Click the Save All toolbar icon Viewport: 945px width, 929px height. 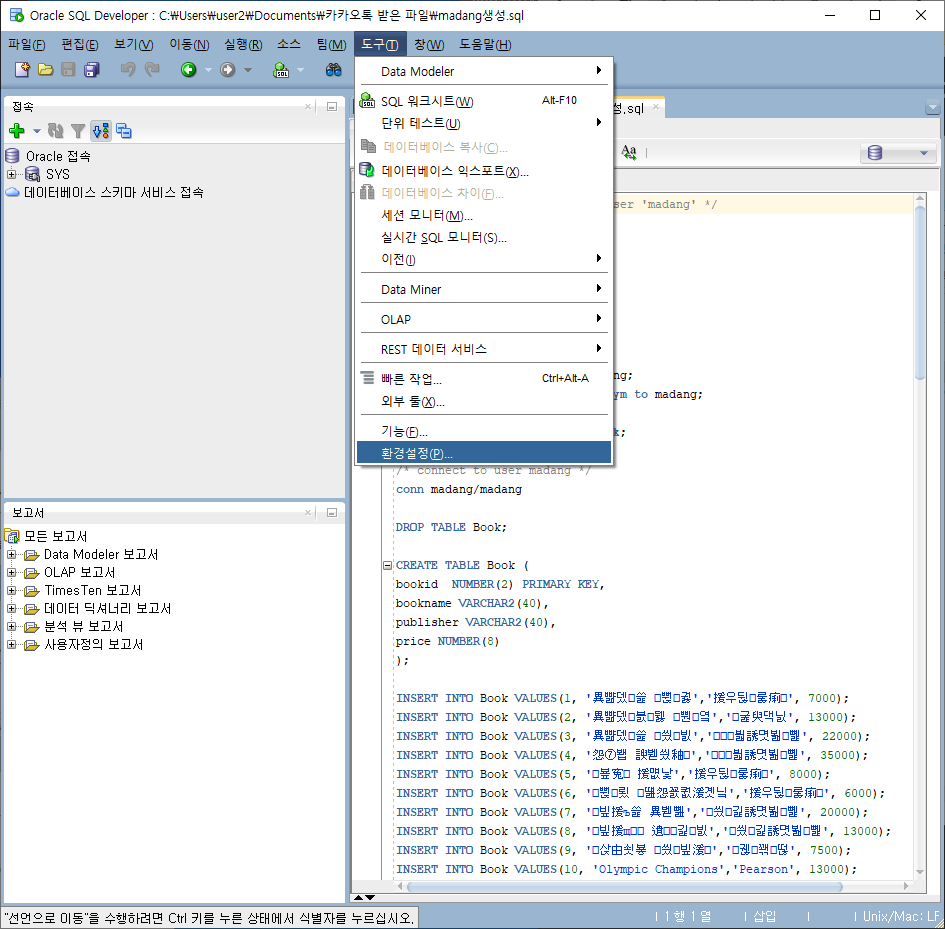tap(92, 70)
